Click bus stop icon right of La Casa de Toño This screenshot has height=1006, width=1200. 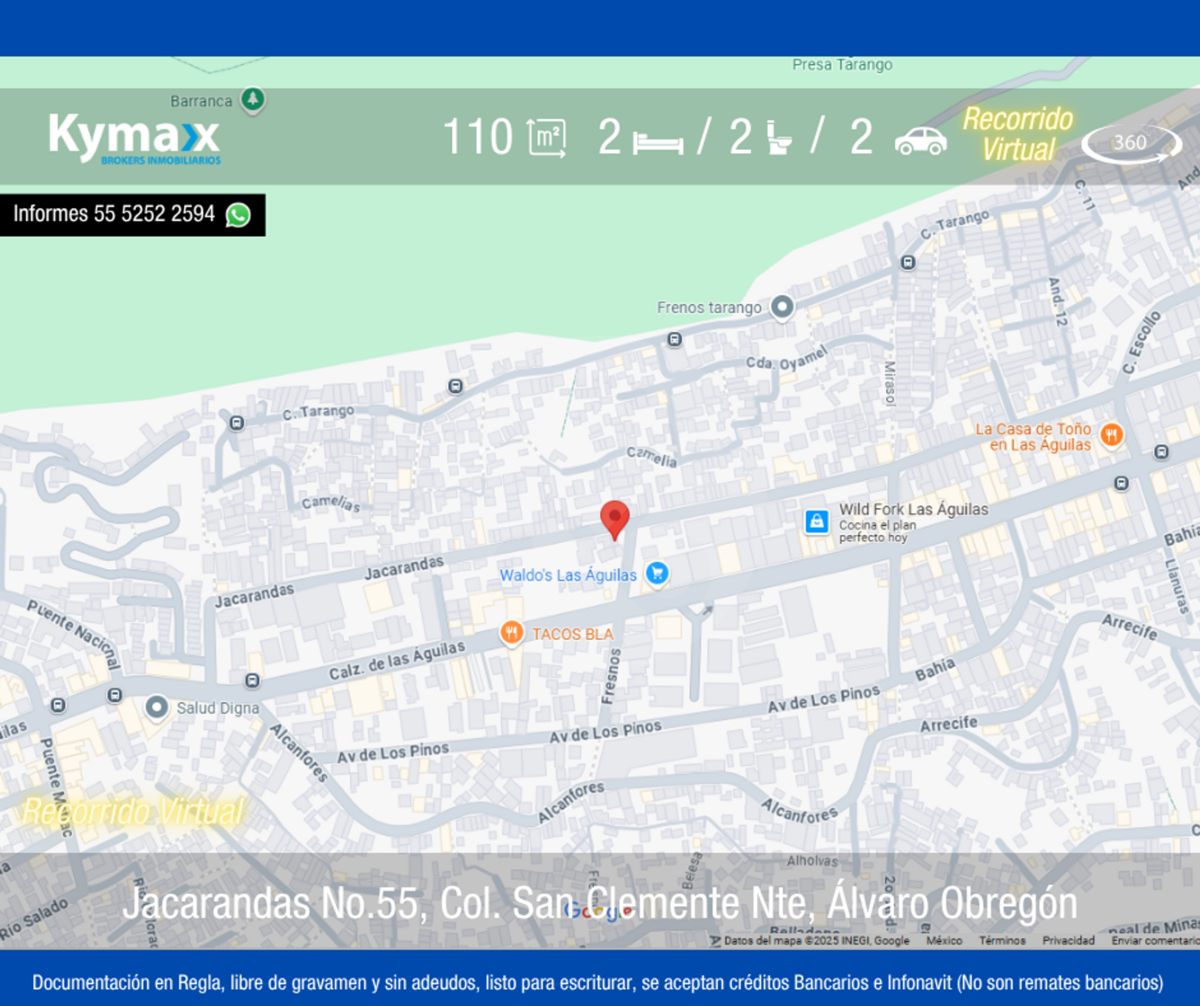coord(1160,452)
